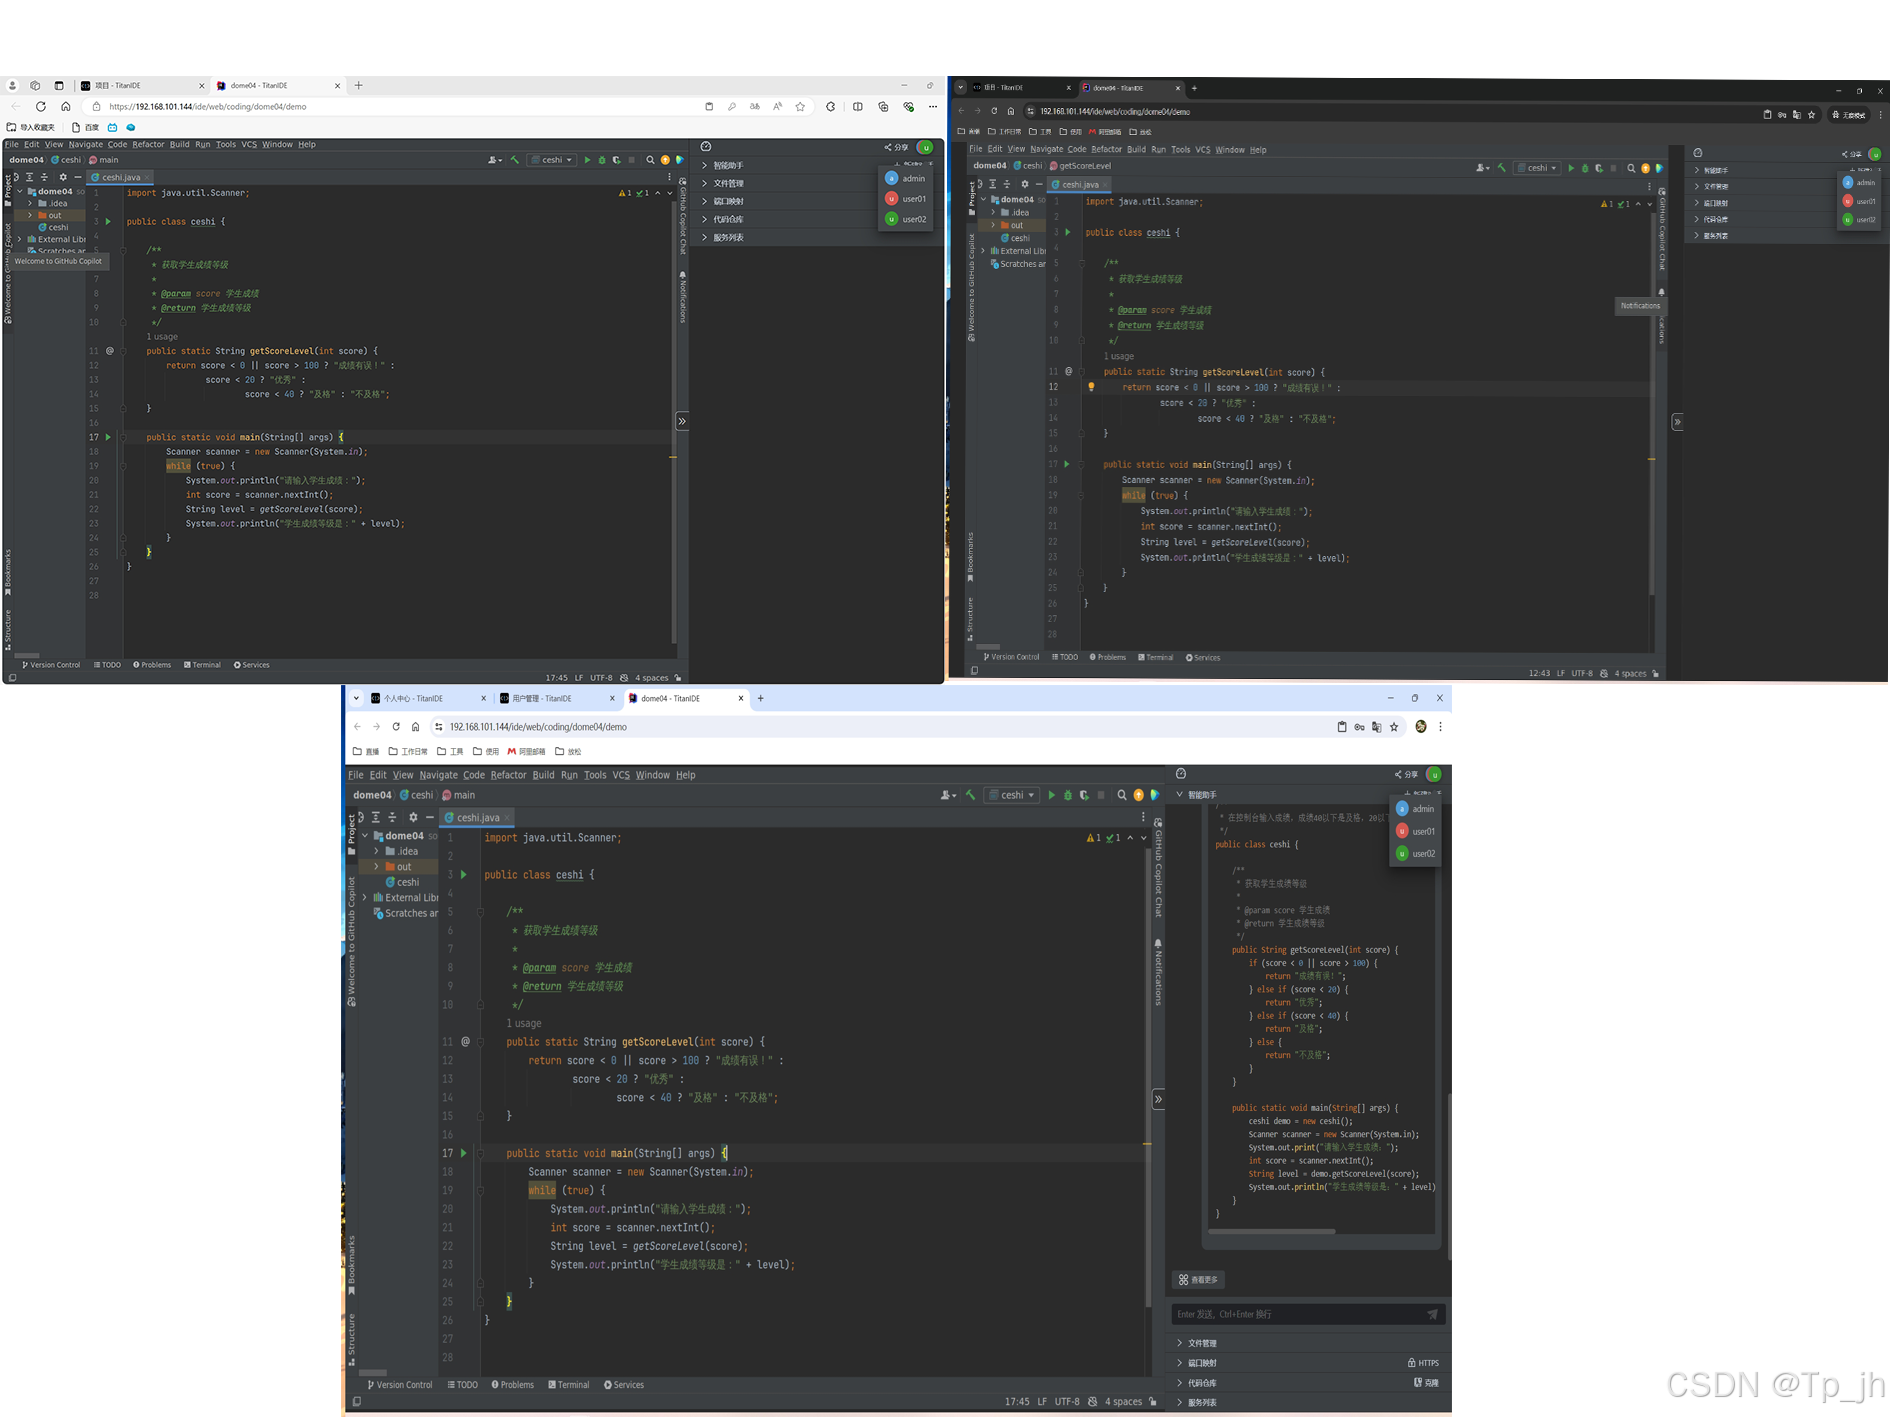Click the HTTPS button in 端口映射 row
1890x1417 pixels.
tap(1423, 1363)
